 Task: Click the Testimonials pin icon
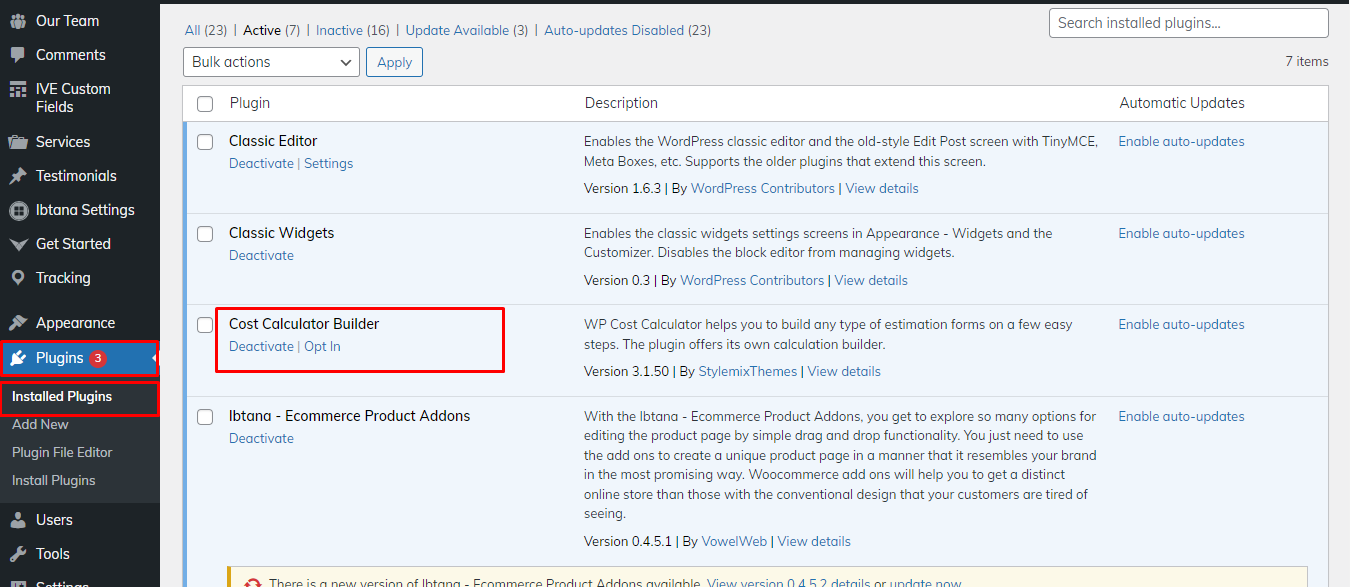pos(18,176)
